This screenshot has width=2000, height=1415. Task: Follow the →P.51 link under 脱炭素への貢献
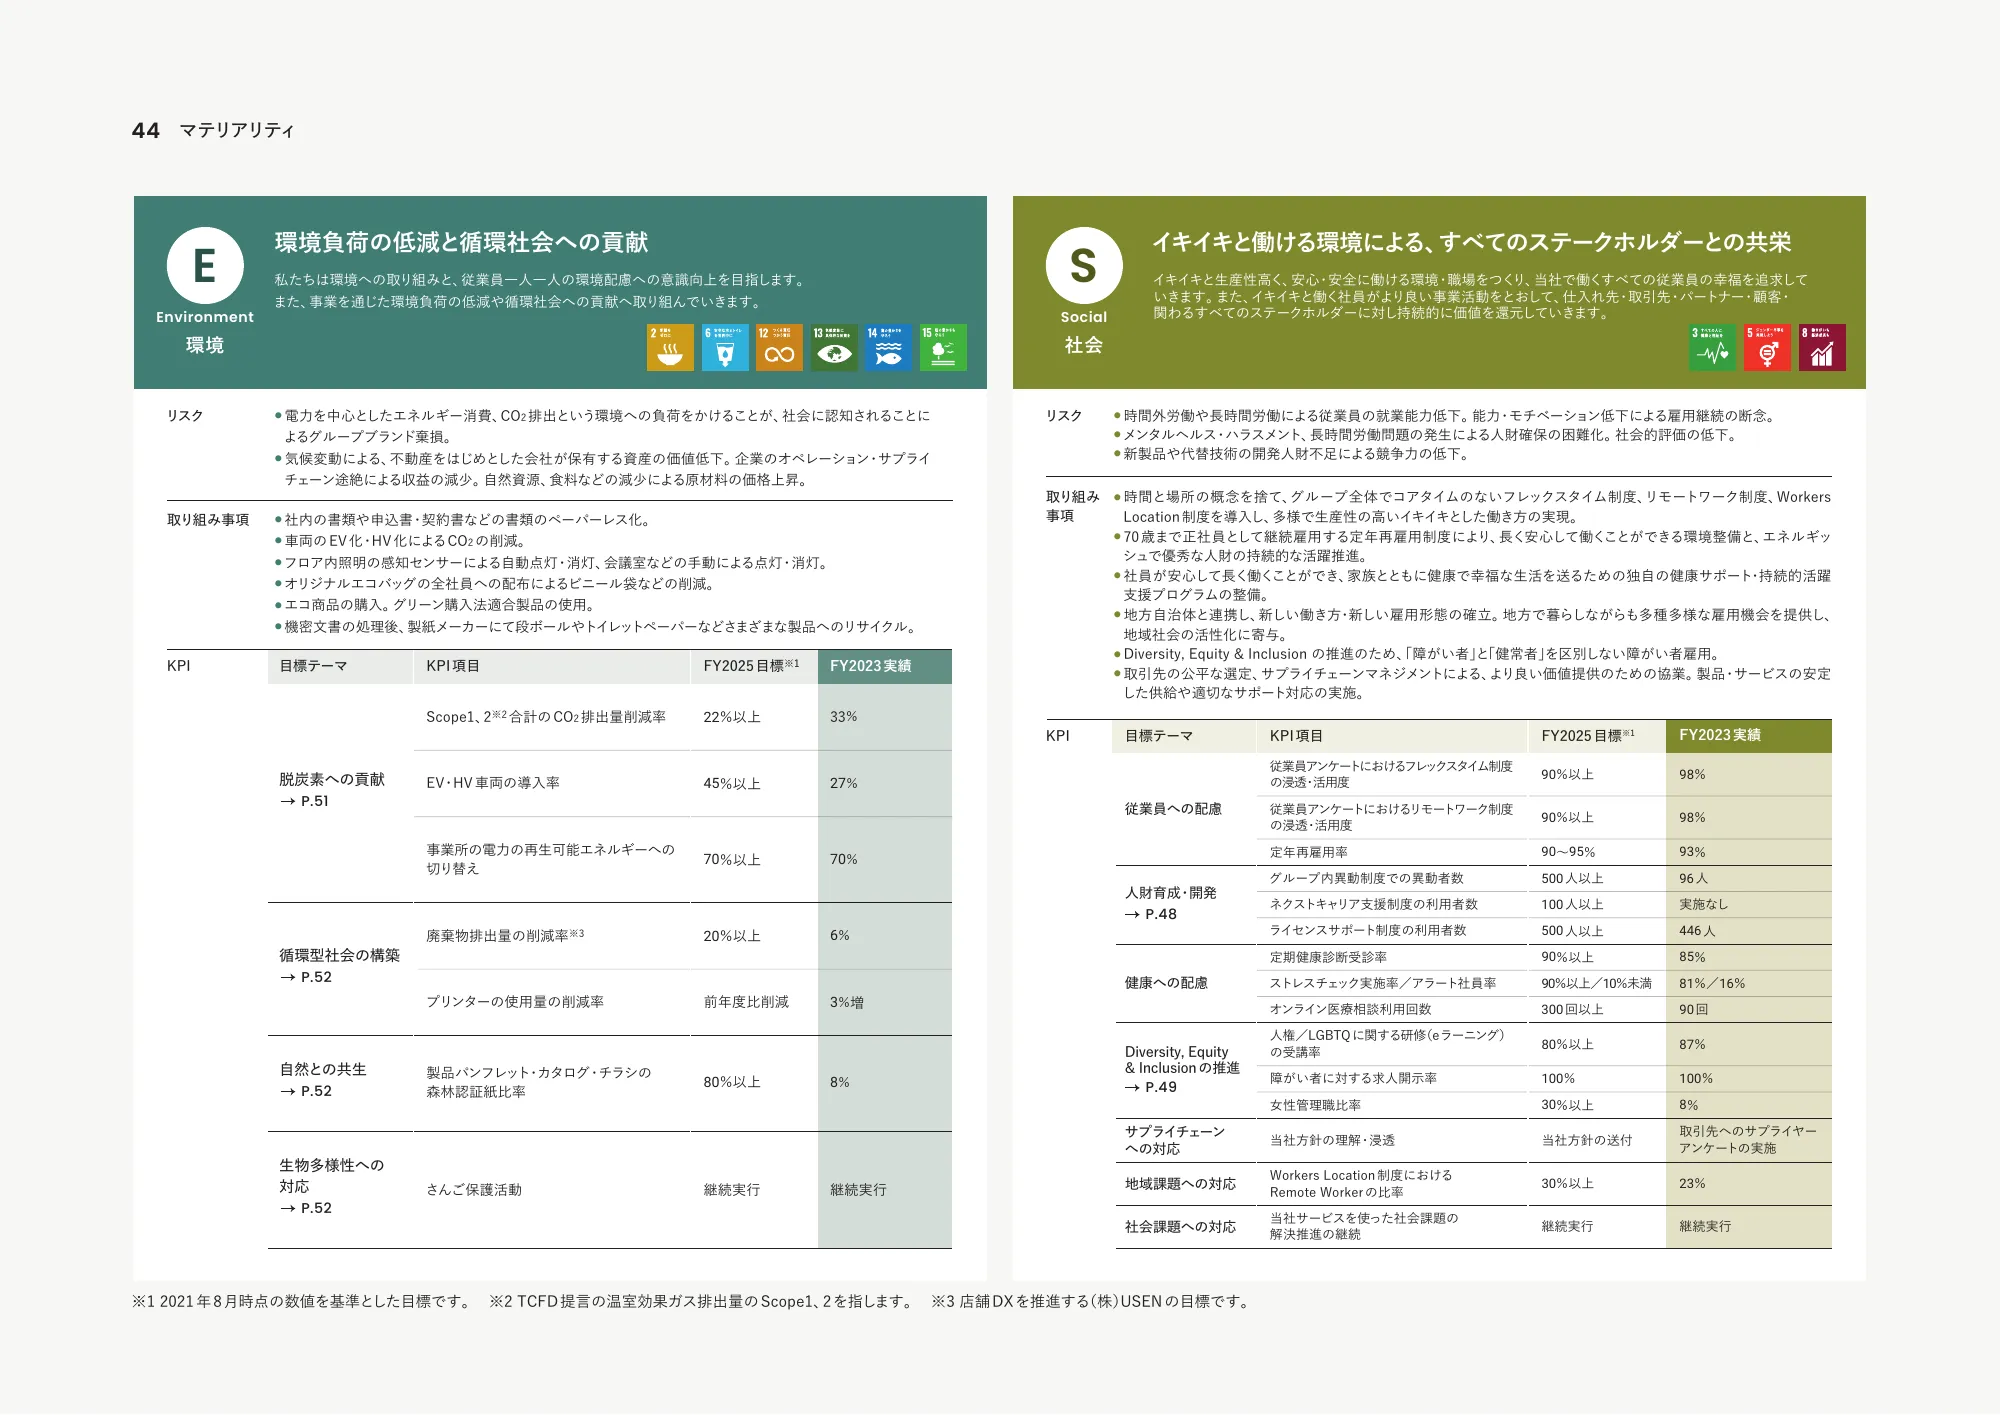[x=304, y=801]
